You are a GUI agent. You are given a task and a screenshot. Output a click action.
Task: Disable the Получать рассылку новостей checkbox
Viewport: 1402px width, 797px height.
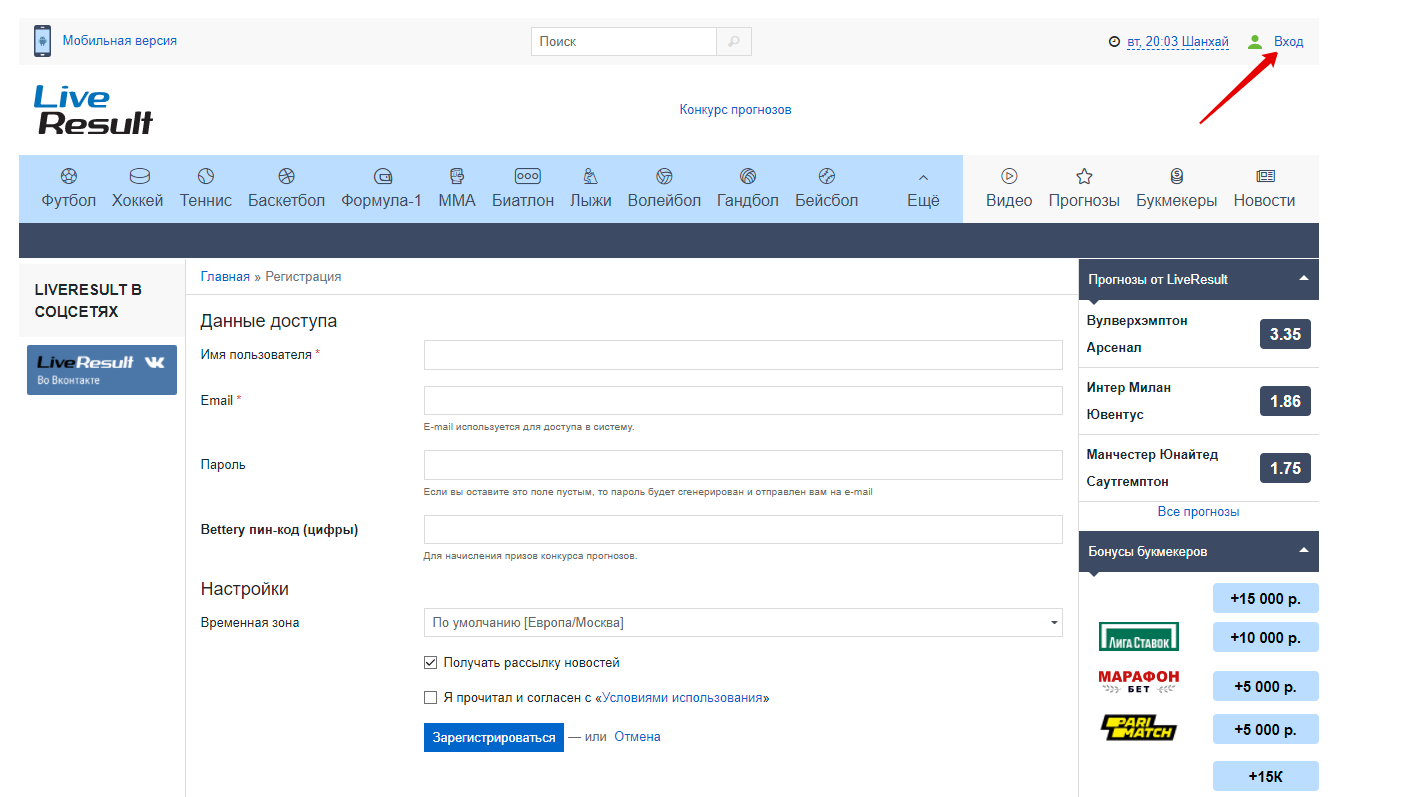point(431,662)
